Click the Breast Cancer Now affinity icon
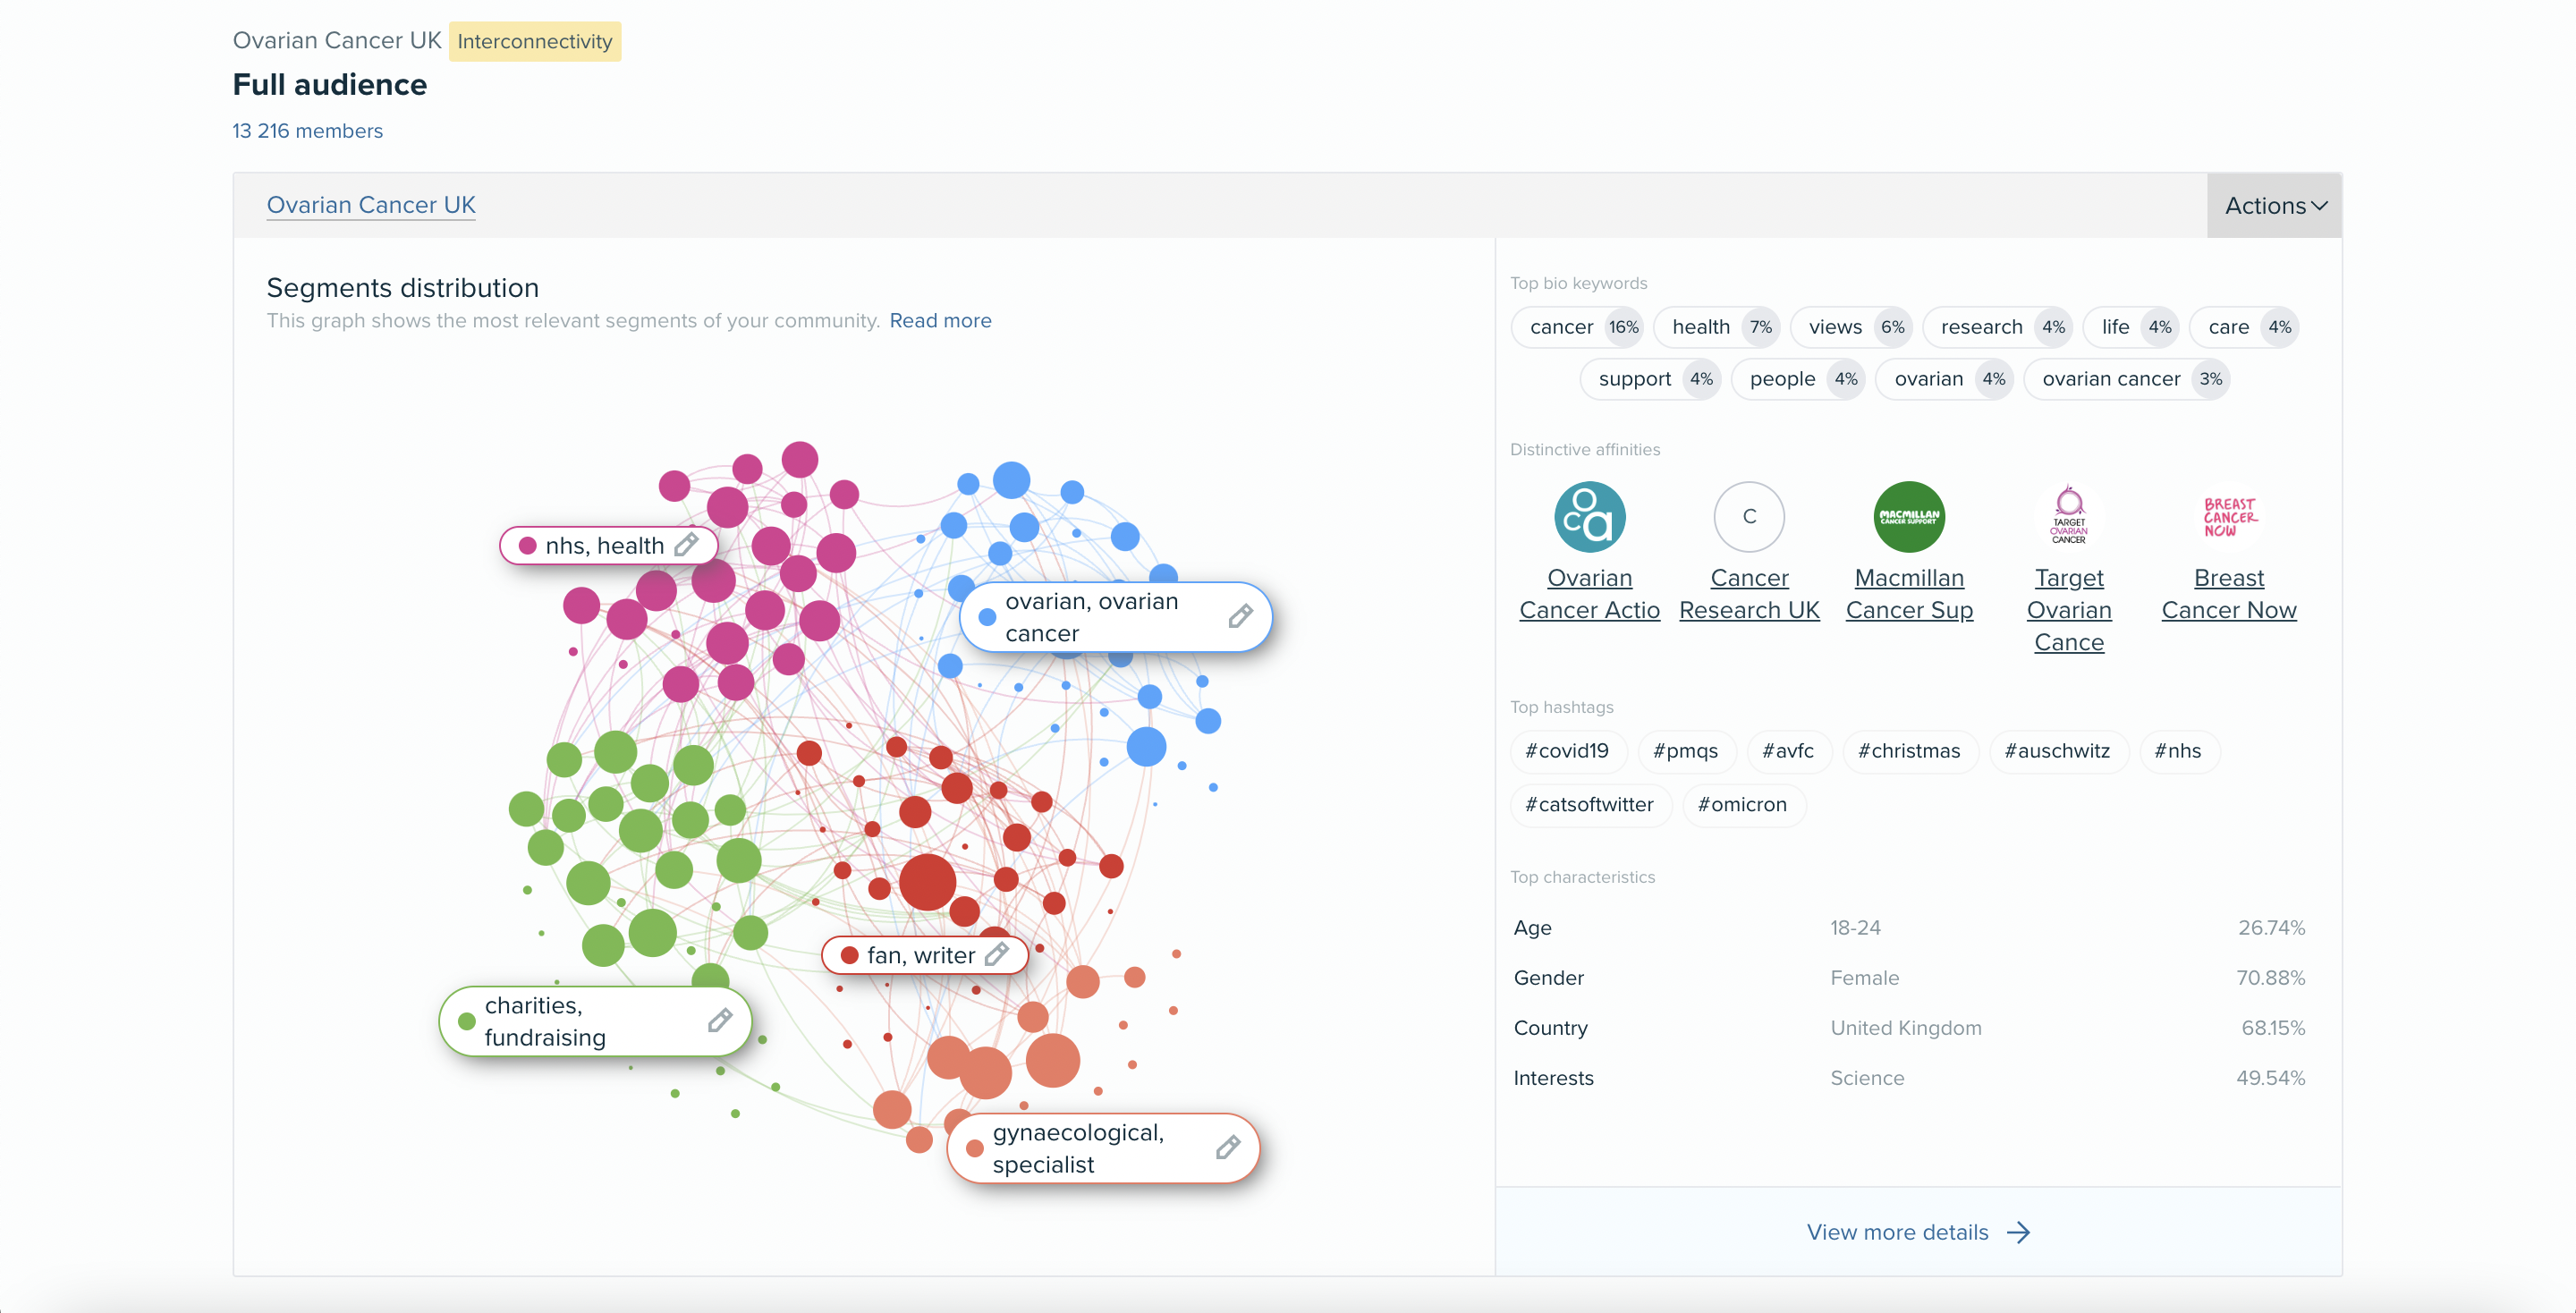Image resolution: width=2576 pixels, height=1313 pixels. click(x=2228, y=518)
